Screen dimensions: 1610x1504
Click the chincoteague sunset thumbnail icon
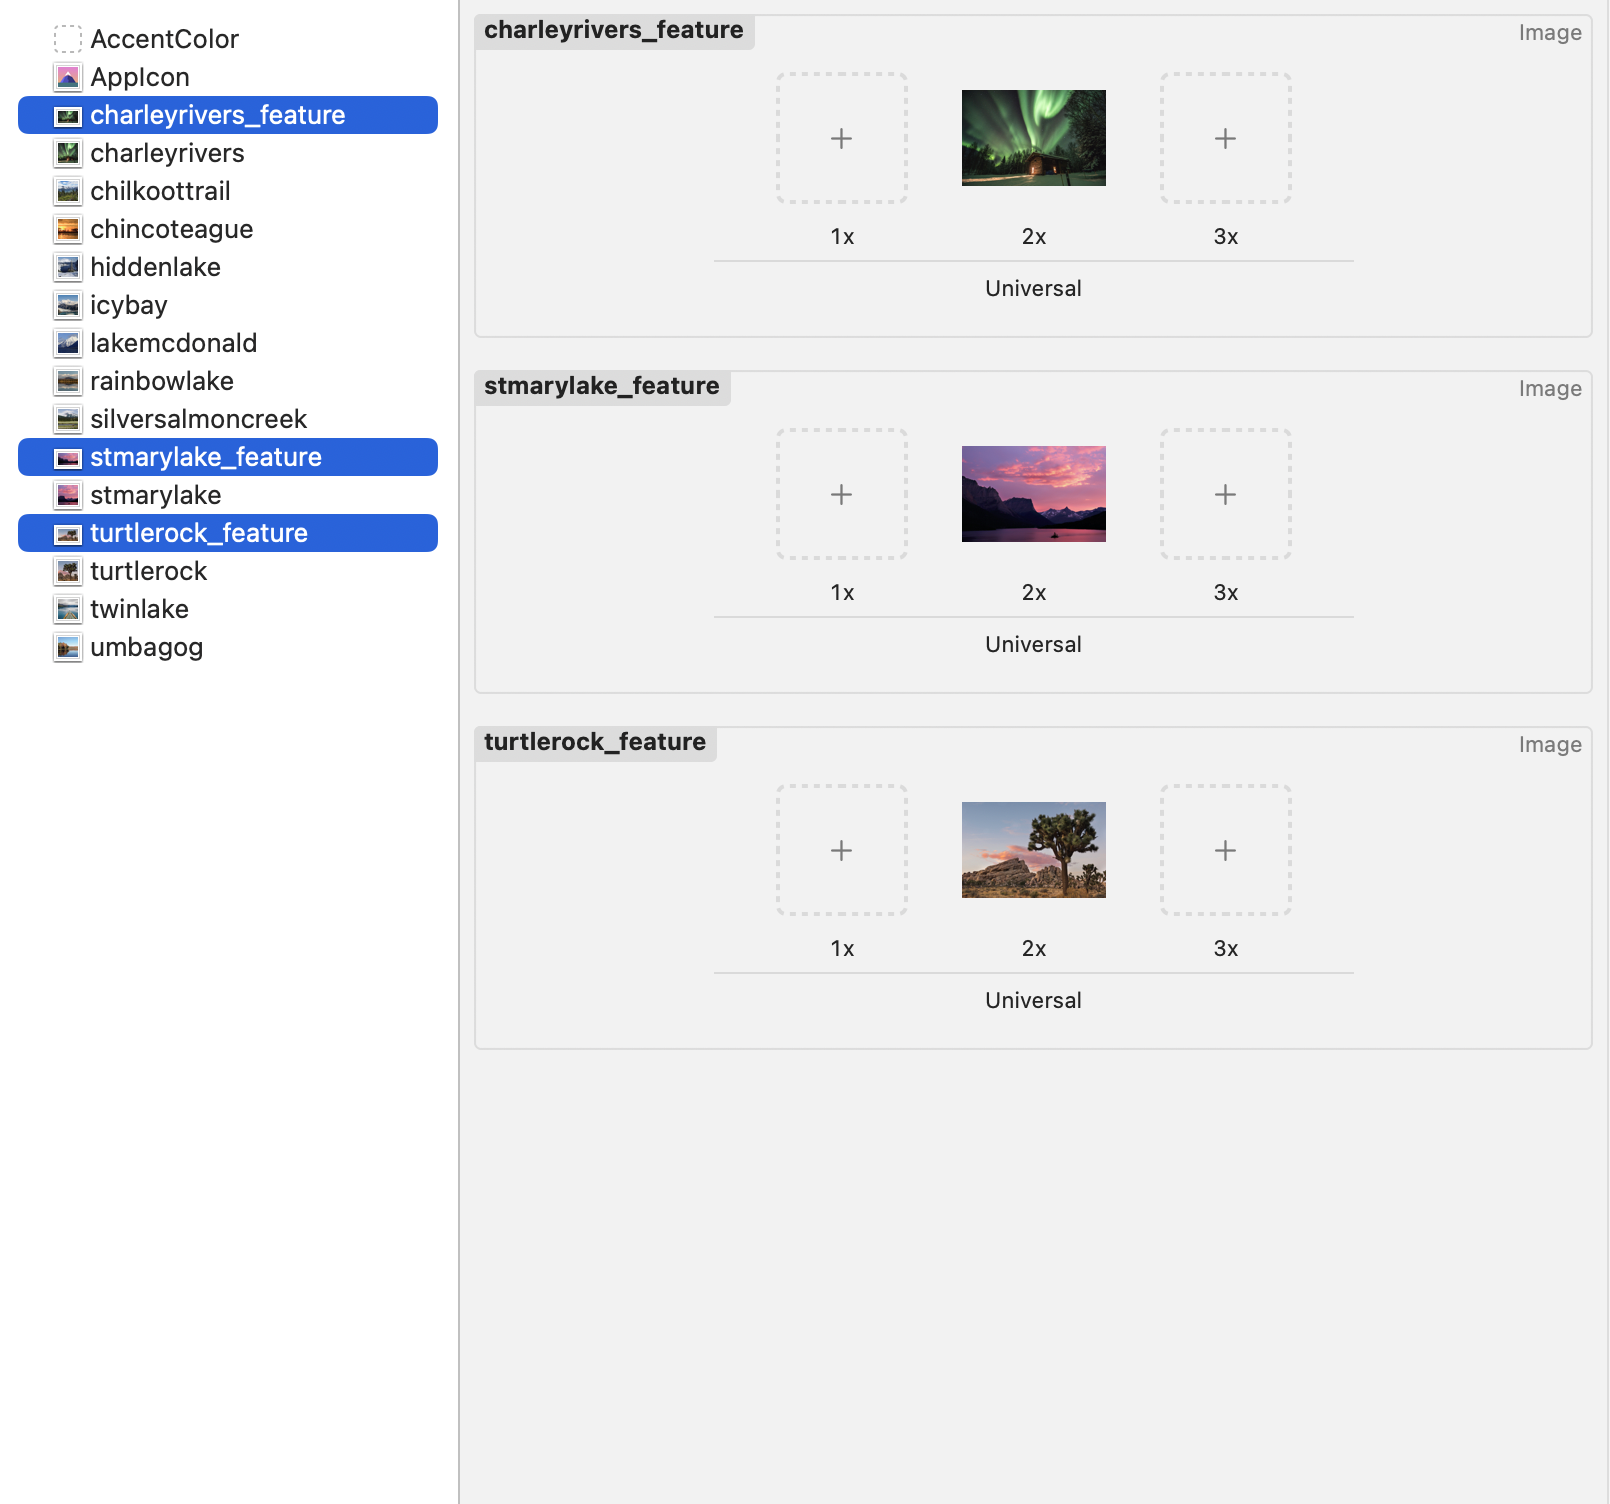tap(67, 229)
